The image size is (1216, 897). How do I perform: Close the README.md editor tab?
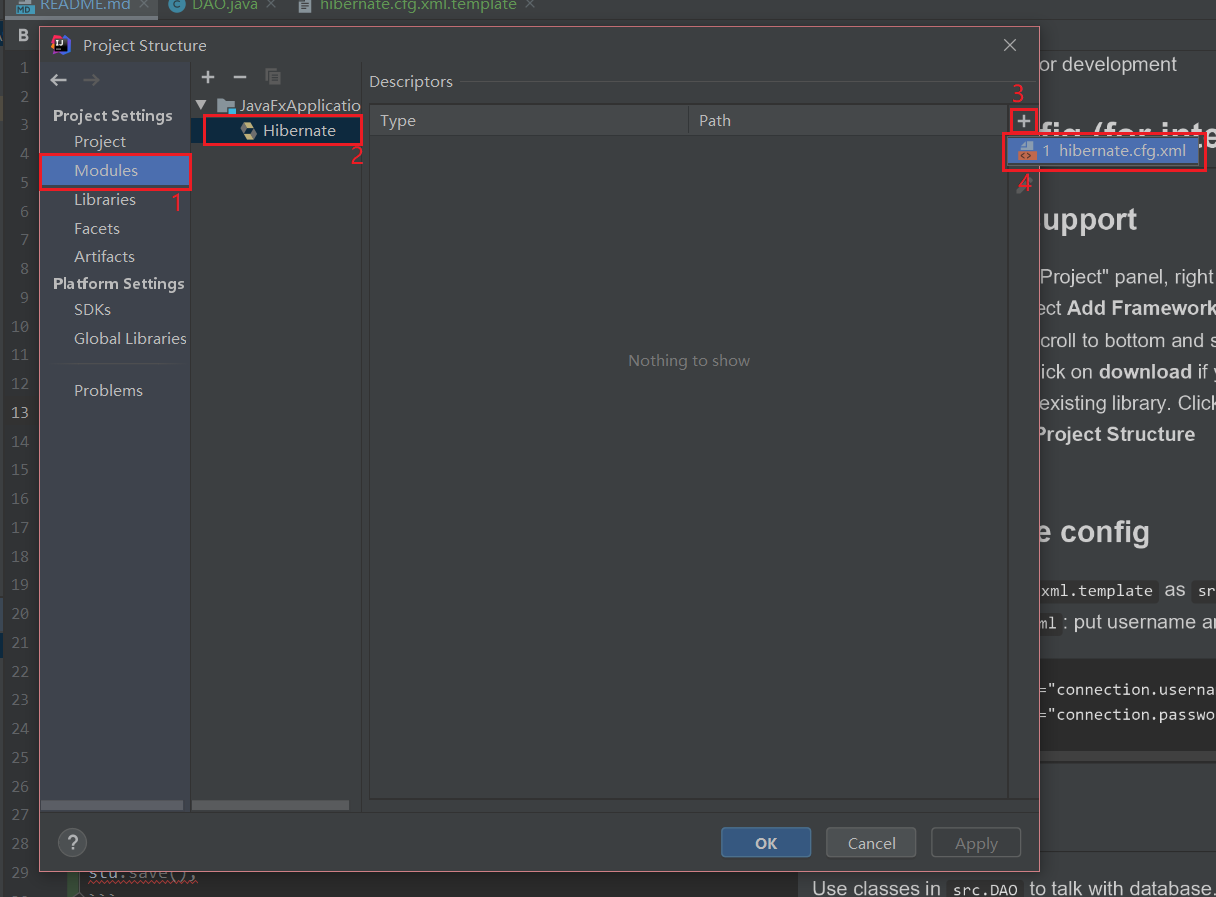tap(144, 5)
